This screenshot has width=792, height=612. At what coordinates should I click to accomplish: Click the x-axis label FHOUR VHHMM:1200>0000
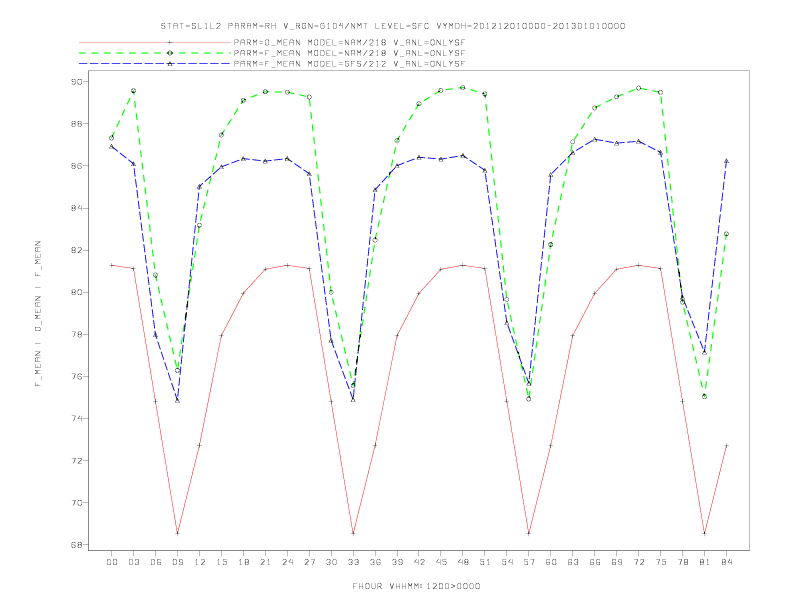[416, 586]
